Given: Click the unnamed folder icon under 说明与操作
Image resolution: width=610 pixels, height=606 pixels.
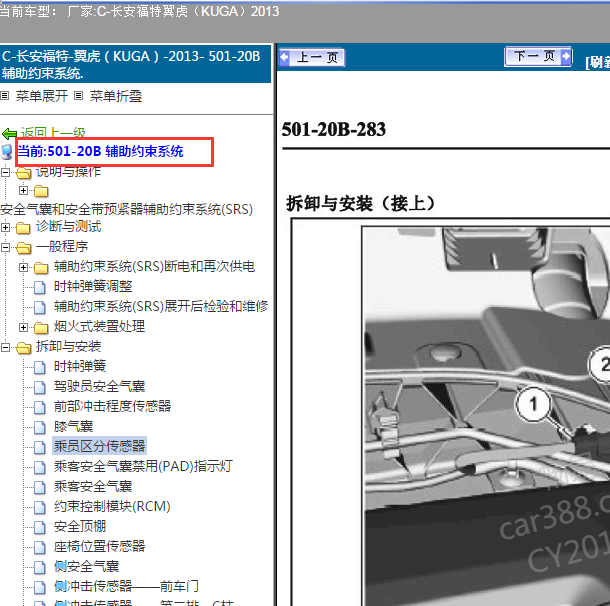Looking at the screenshot, I should point(41,191).
